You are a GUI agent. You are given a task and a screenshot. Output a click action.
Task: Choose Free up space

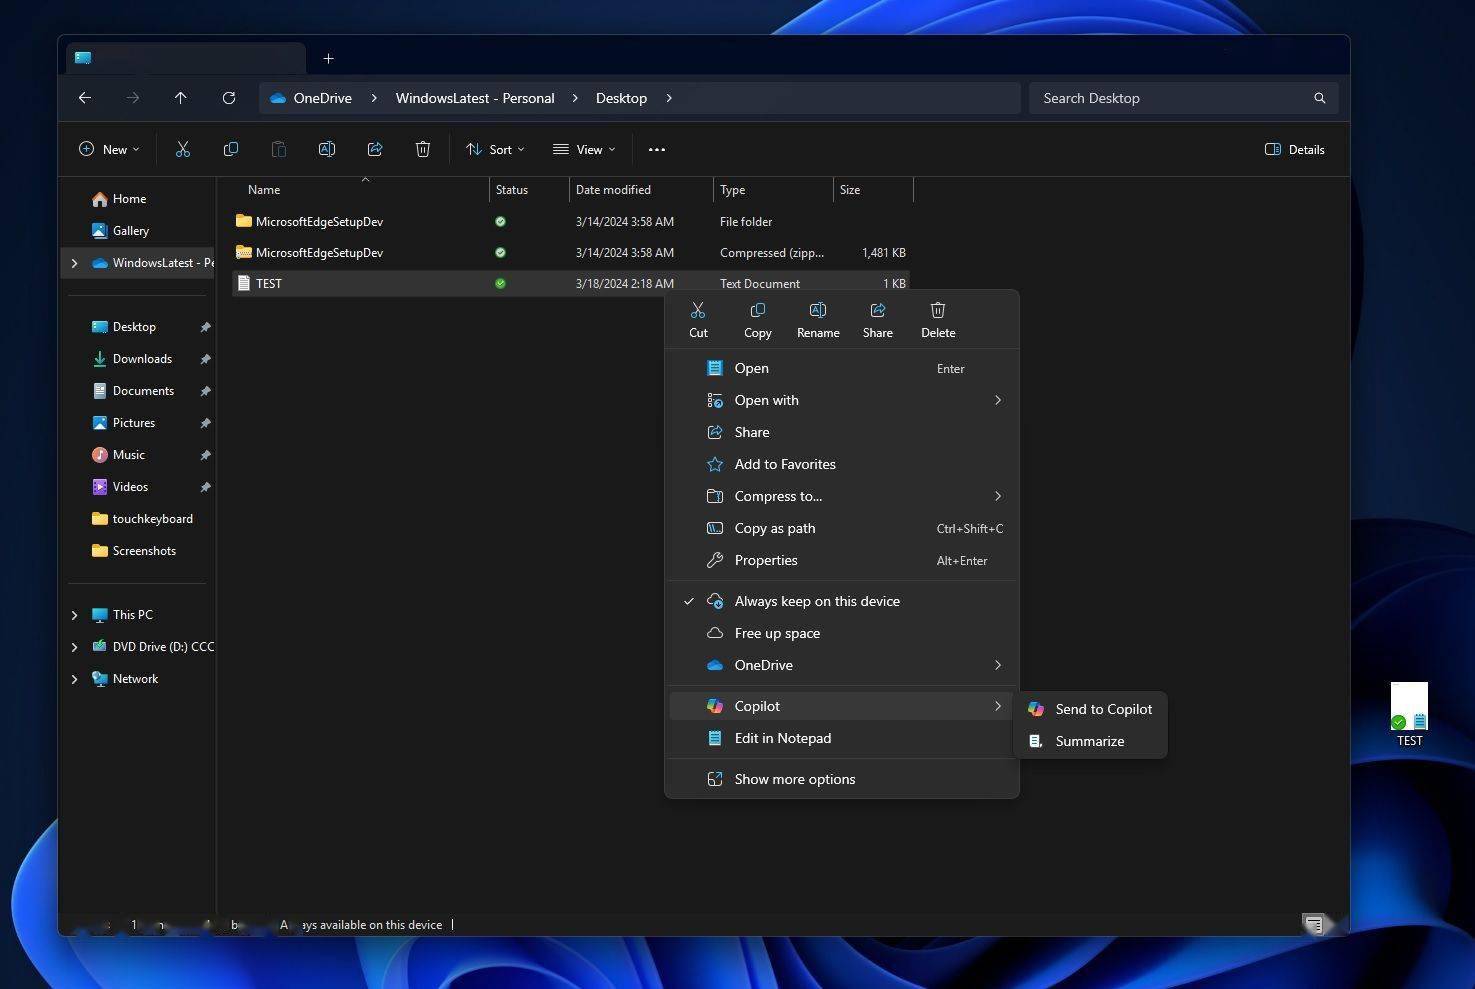[x=842, y=633]
